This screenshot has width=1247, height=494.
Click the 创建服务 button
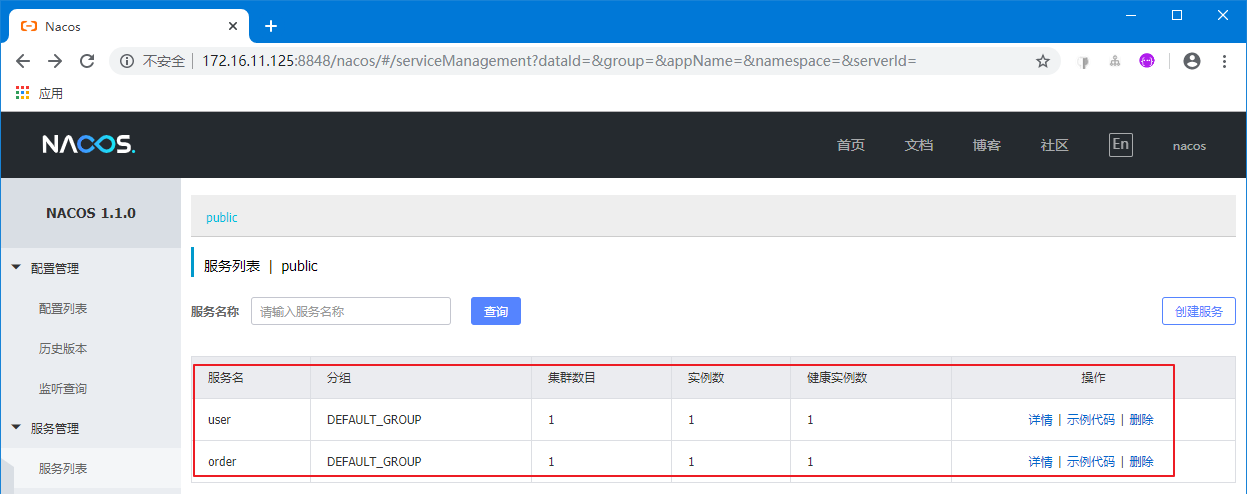click(x=1198, y=311)
